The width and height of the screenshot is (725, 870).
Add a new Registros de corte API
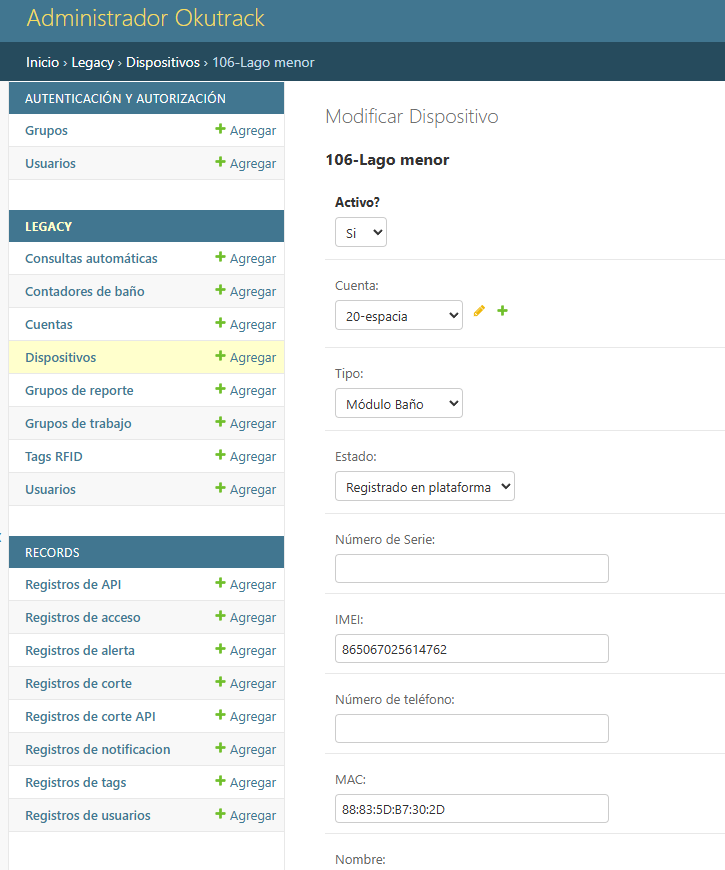click(x=245, y=717)
